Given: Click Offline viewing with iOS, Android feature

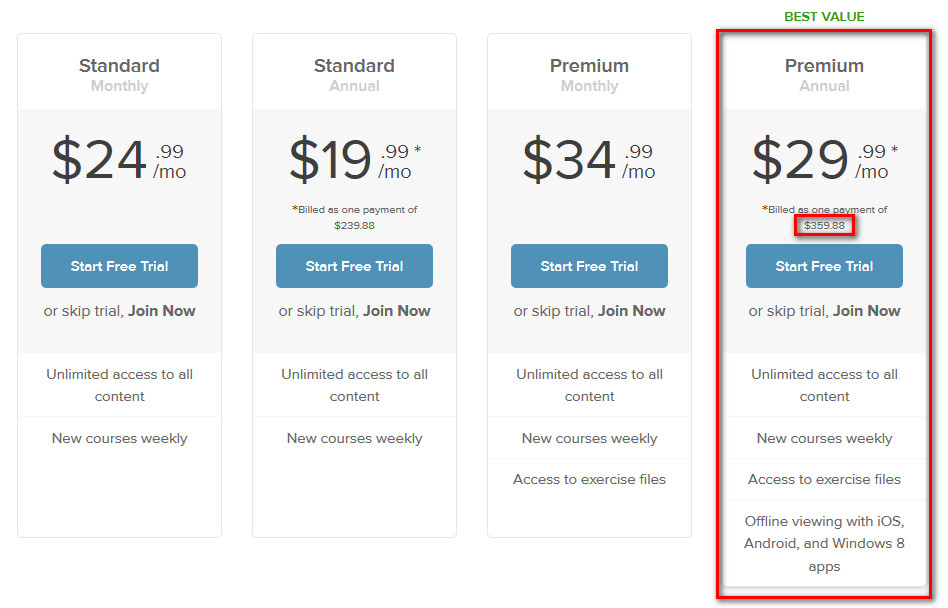Looking at the screenshot, I should pos(824,544).
